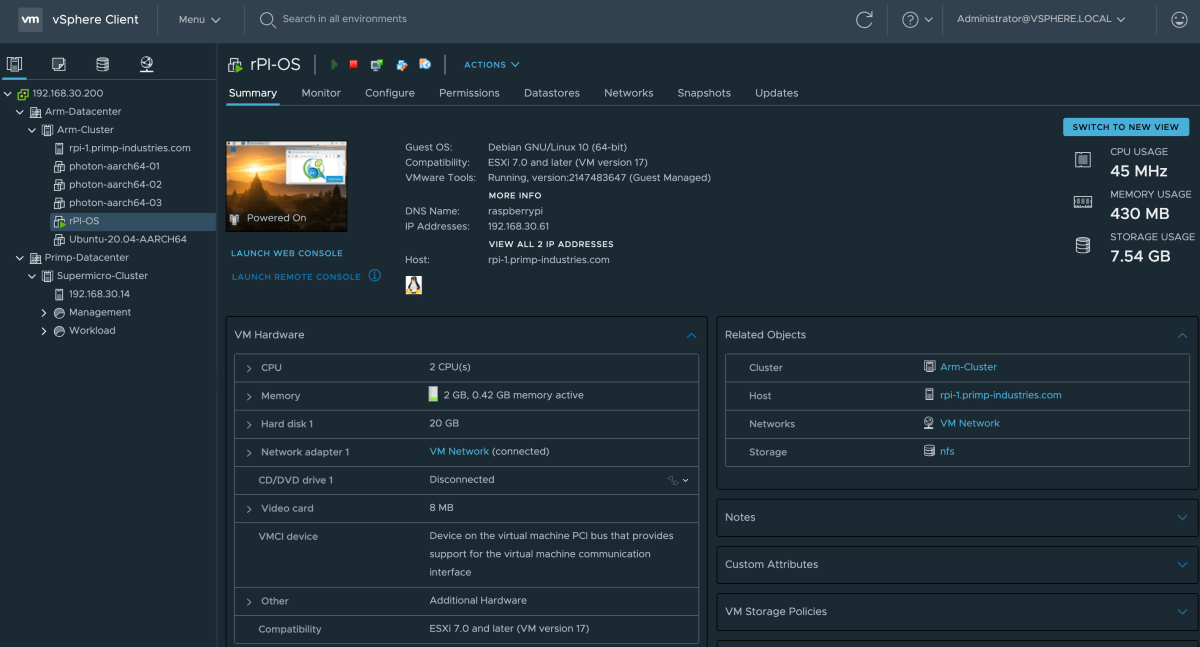Click the info icon beside Launch Remote Console
The height and width of the screenshot is (647, 1200).
point(375,276)
